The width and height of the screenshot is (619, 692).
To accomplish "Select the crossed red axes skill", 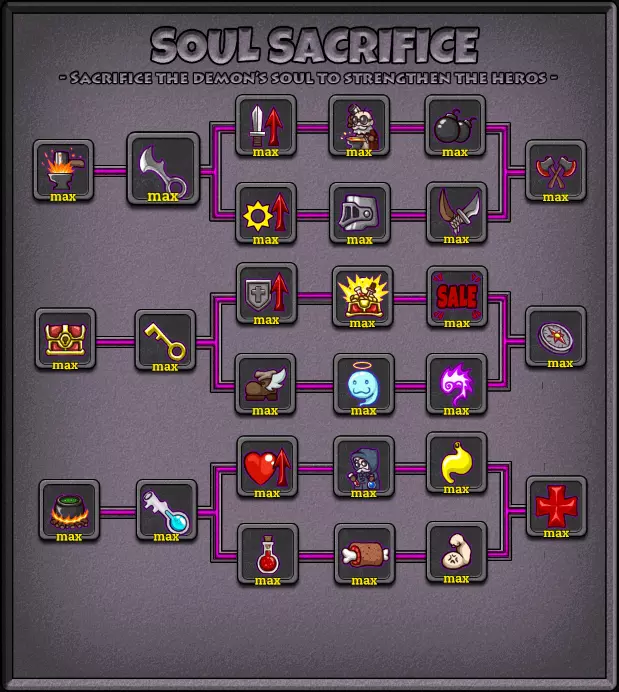I will tap(556, 170).
